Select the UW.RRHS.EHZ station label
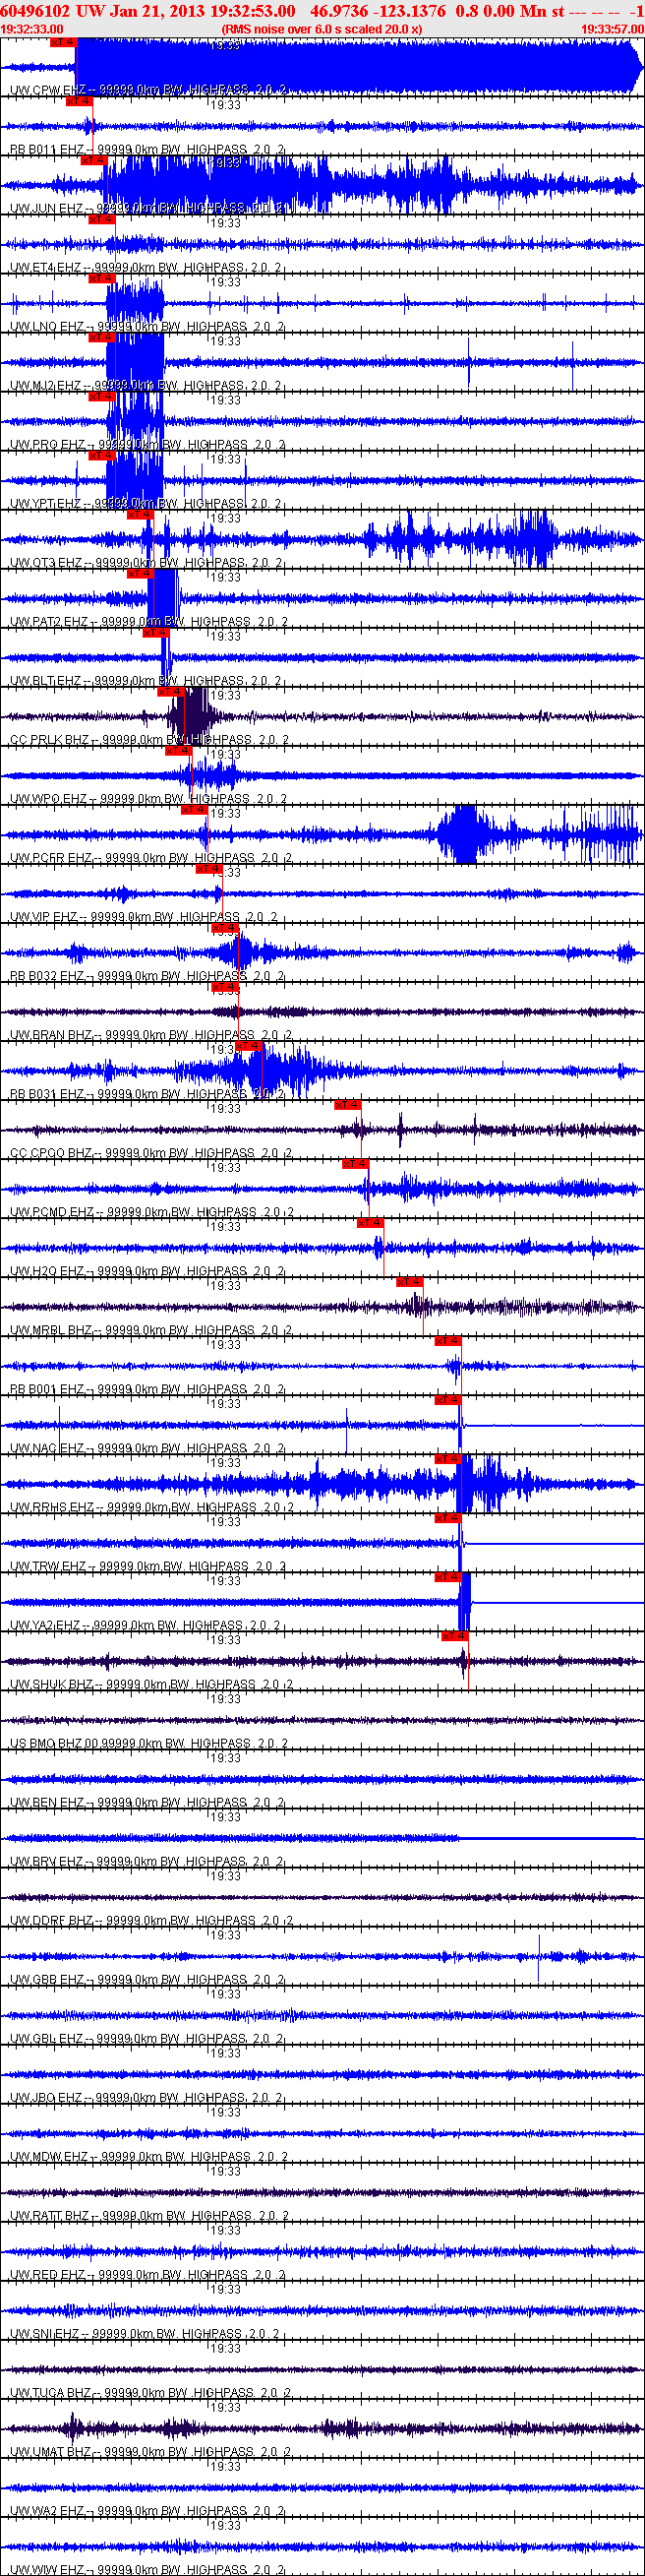Screen dimensions: 645x2576 click(x=52, y=1506)
